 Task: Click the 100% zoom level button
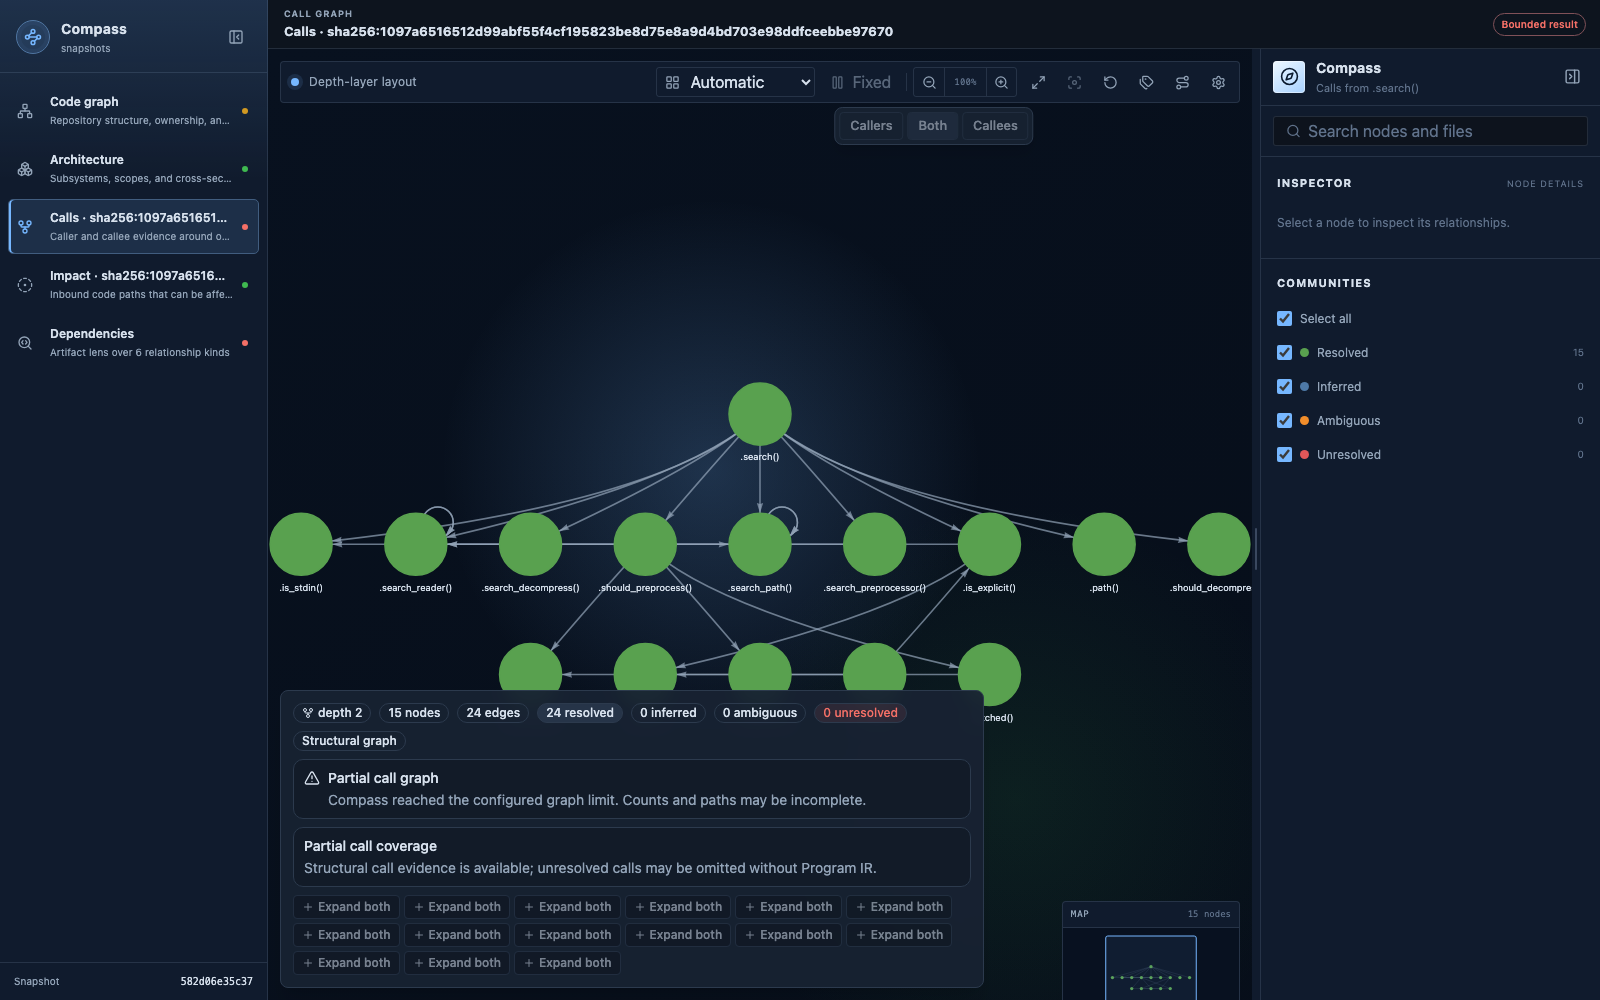click(965, 82)
